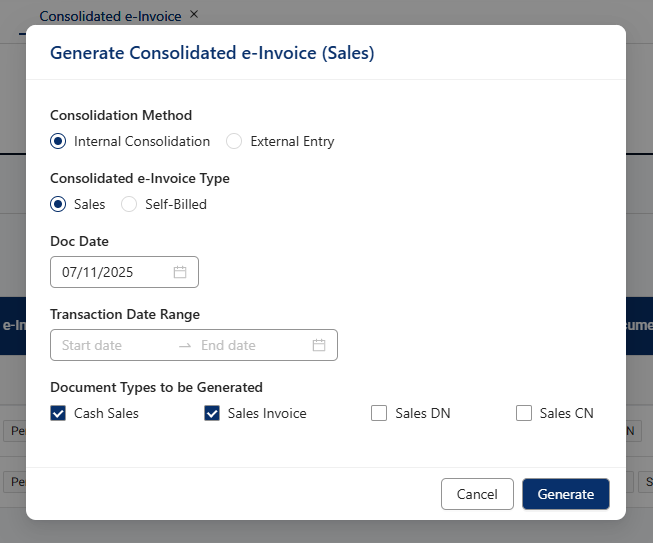Uncheck the Sales Invoice checkbox
653x543 pixels.
pos(212,413)
